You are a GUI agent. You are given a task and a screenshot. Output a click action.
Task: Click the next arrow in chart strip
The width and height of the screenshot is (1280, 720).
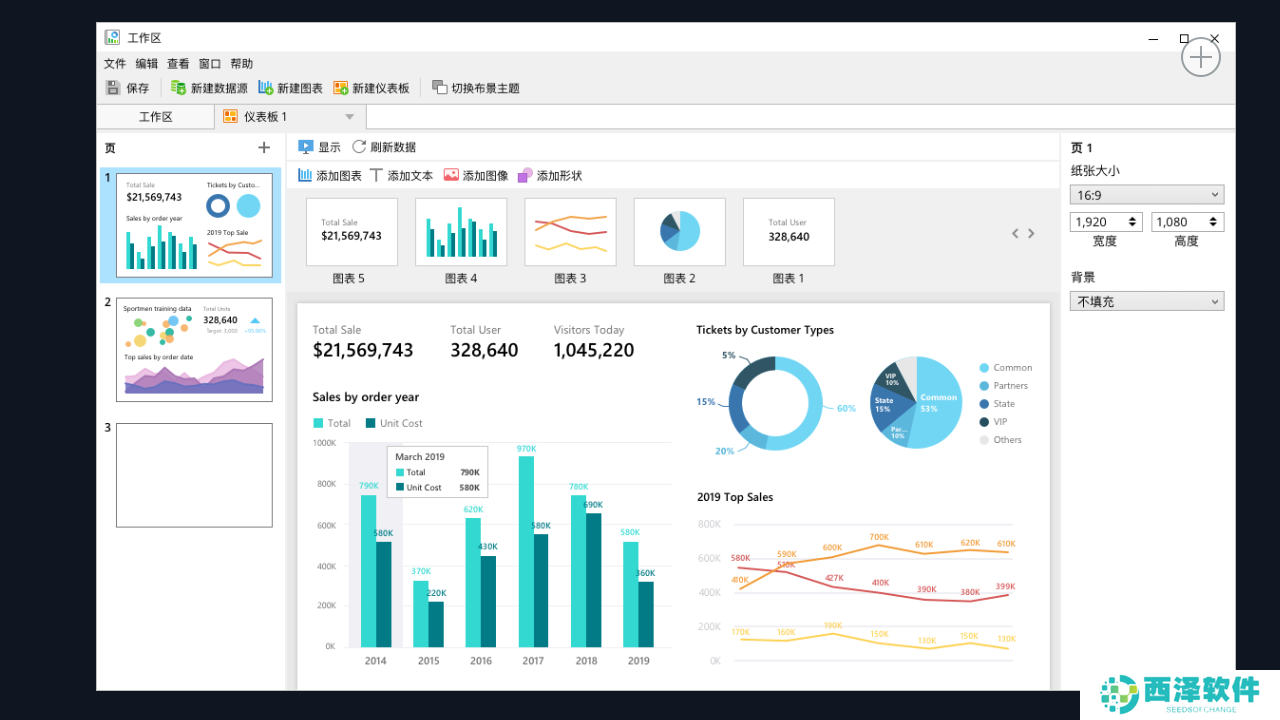click(1031, 233)
